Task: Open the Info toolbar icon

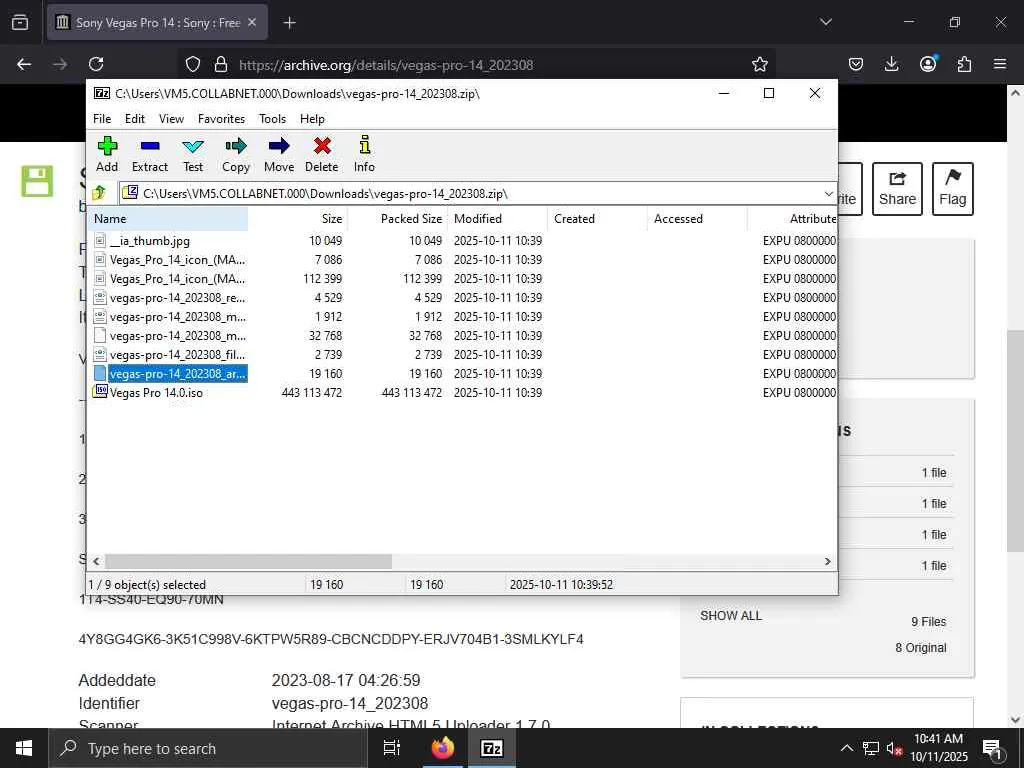Action: coord(364,154)
